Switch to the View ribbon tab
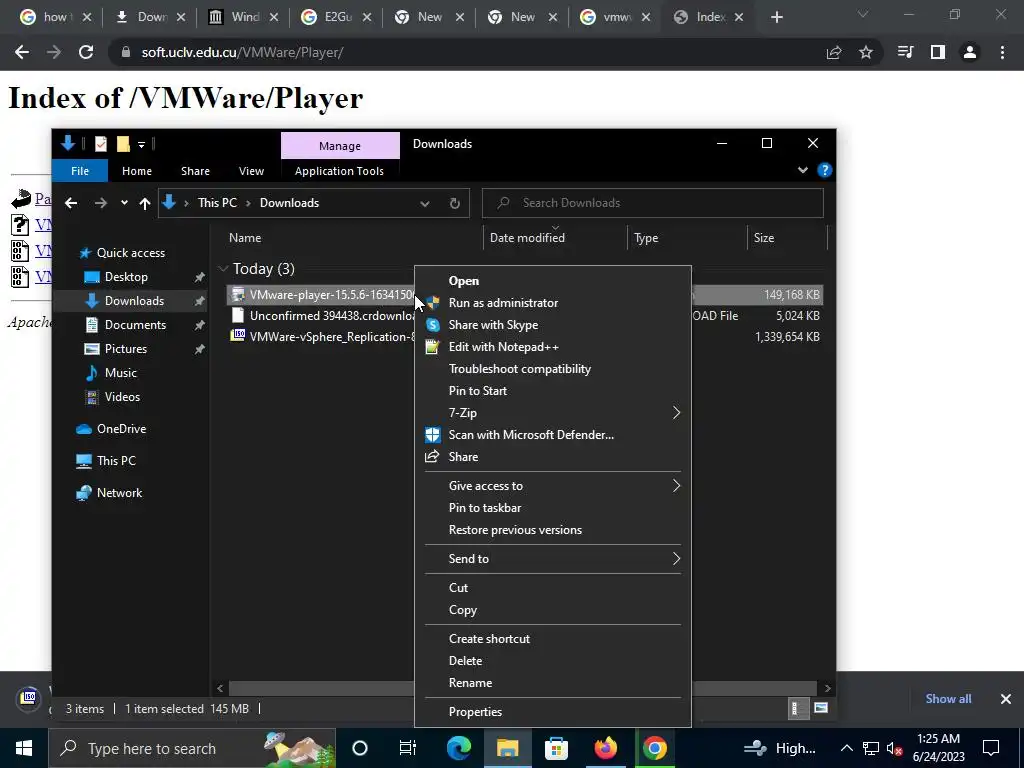The width and height of the screenshot is (1024, 768). click(x=251, y=171)
